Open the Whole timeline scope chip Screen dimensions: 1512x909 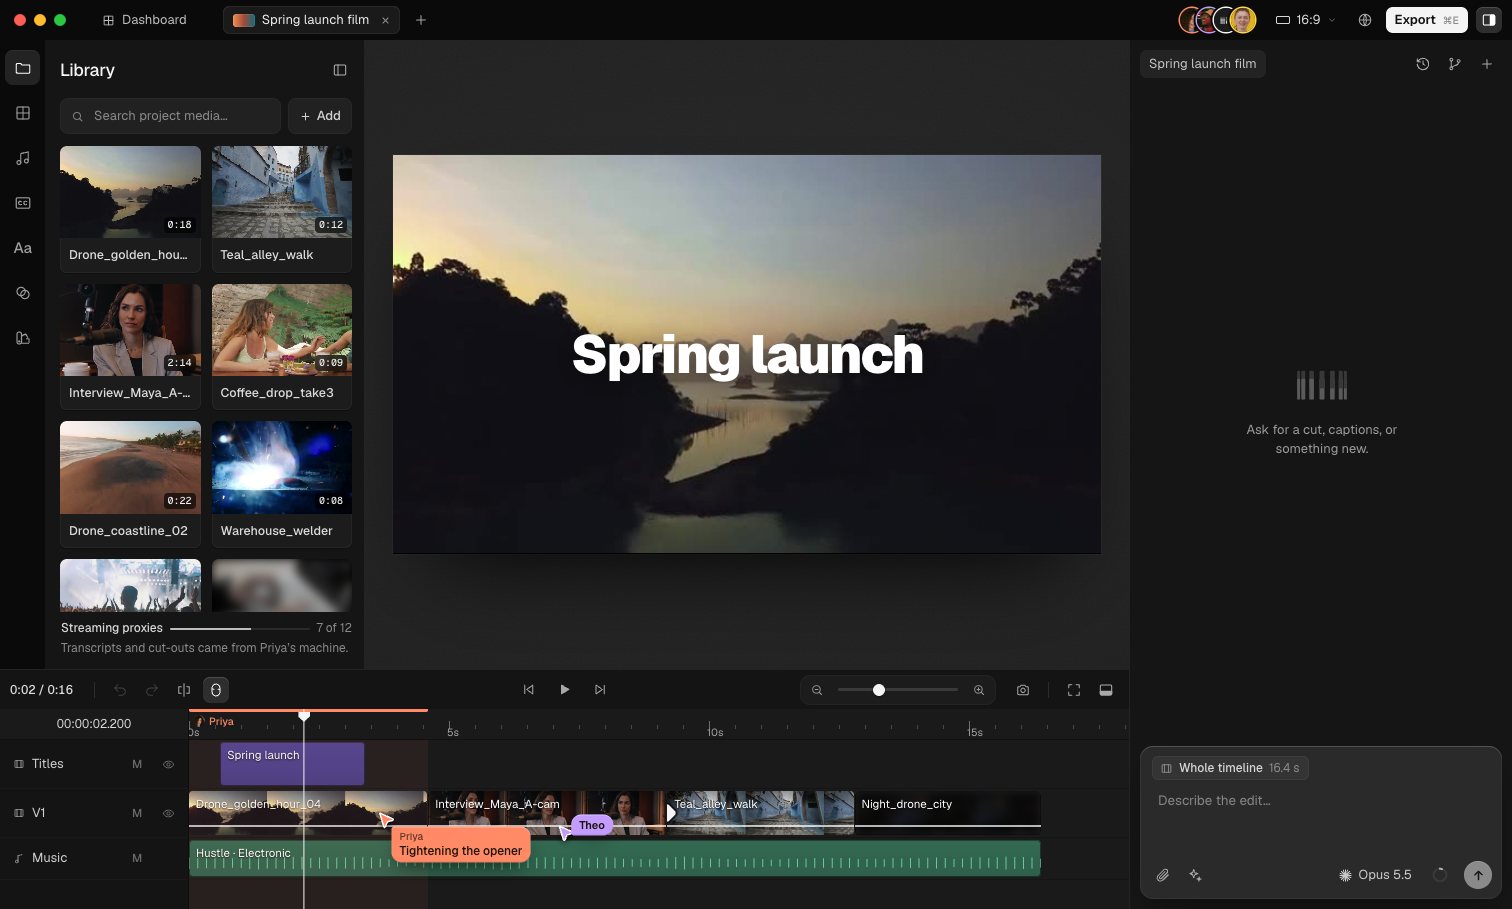click(1230, 768)
